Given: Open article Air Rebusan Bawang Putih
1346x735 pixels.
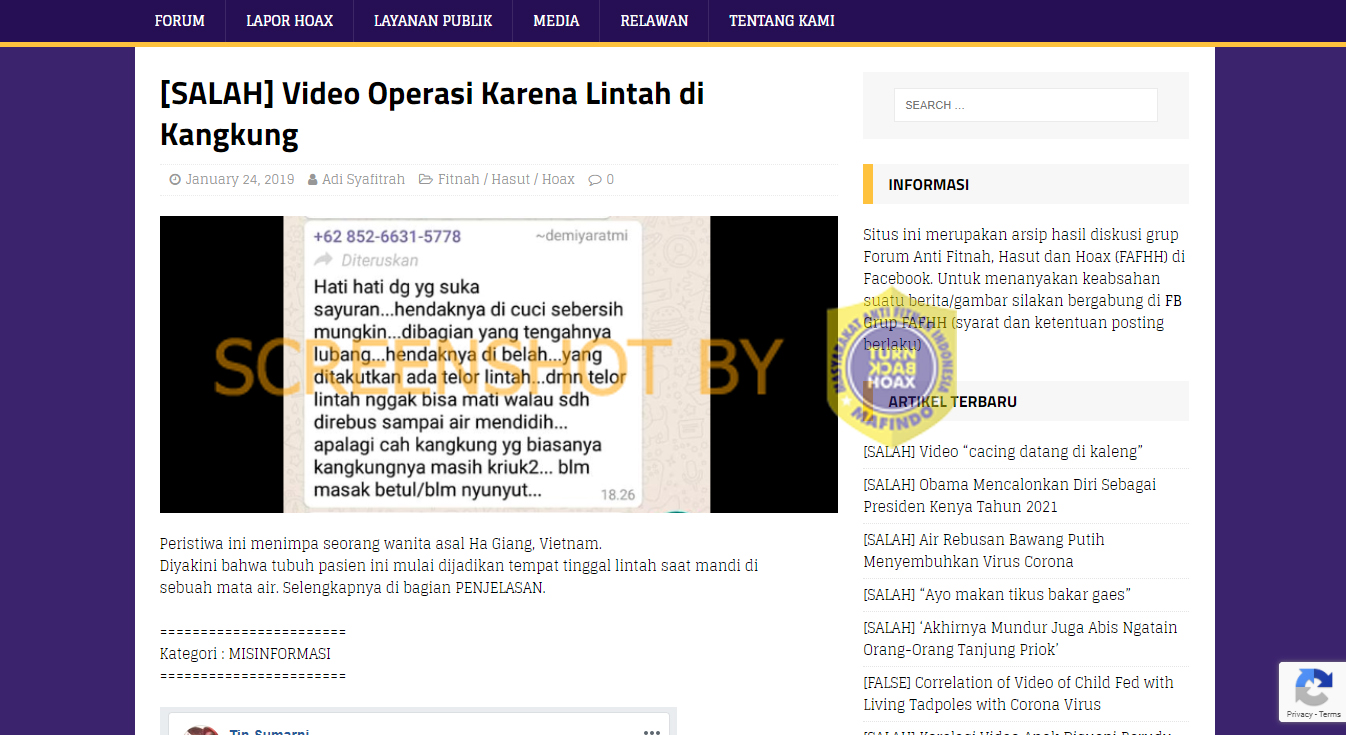Looking at the screenshot, I should coord(984,551).
